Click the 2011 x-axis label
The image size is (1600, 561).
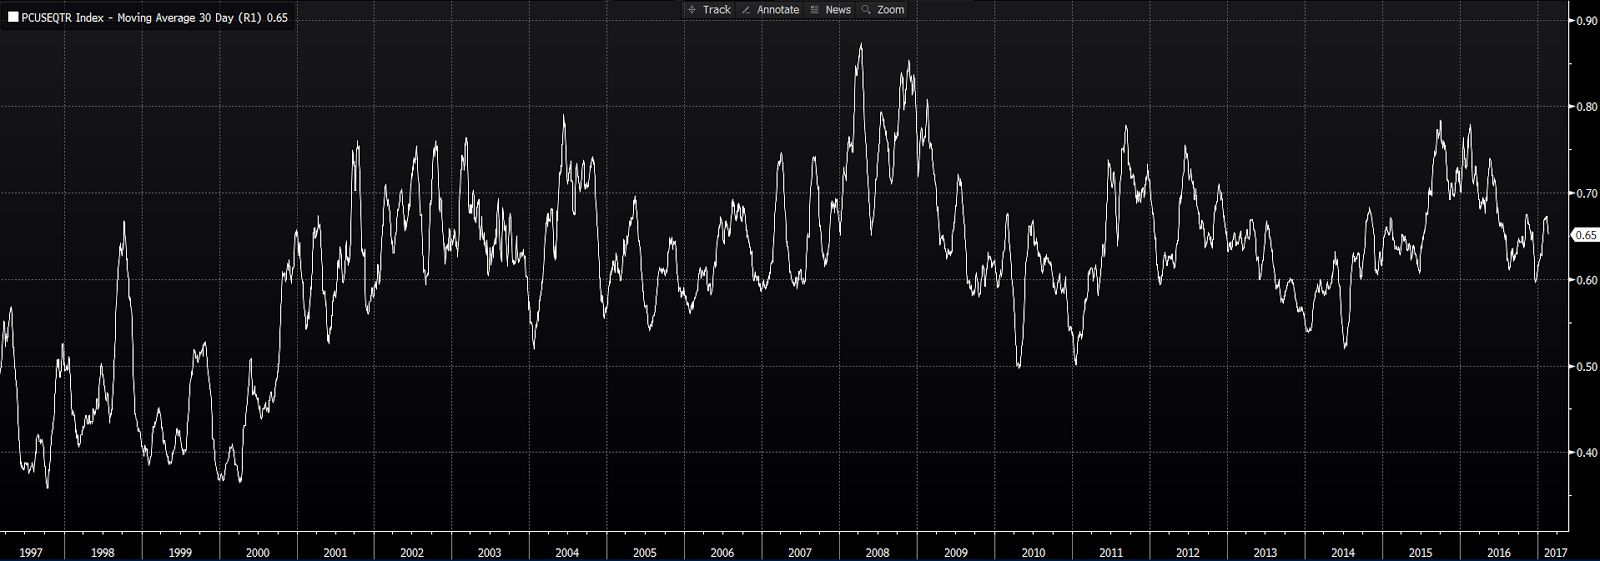pyautogui.click(x=1111, y=552)
